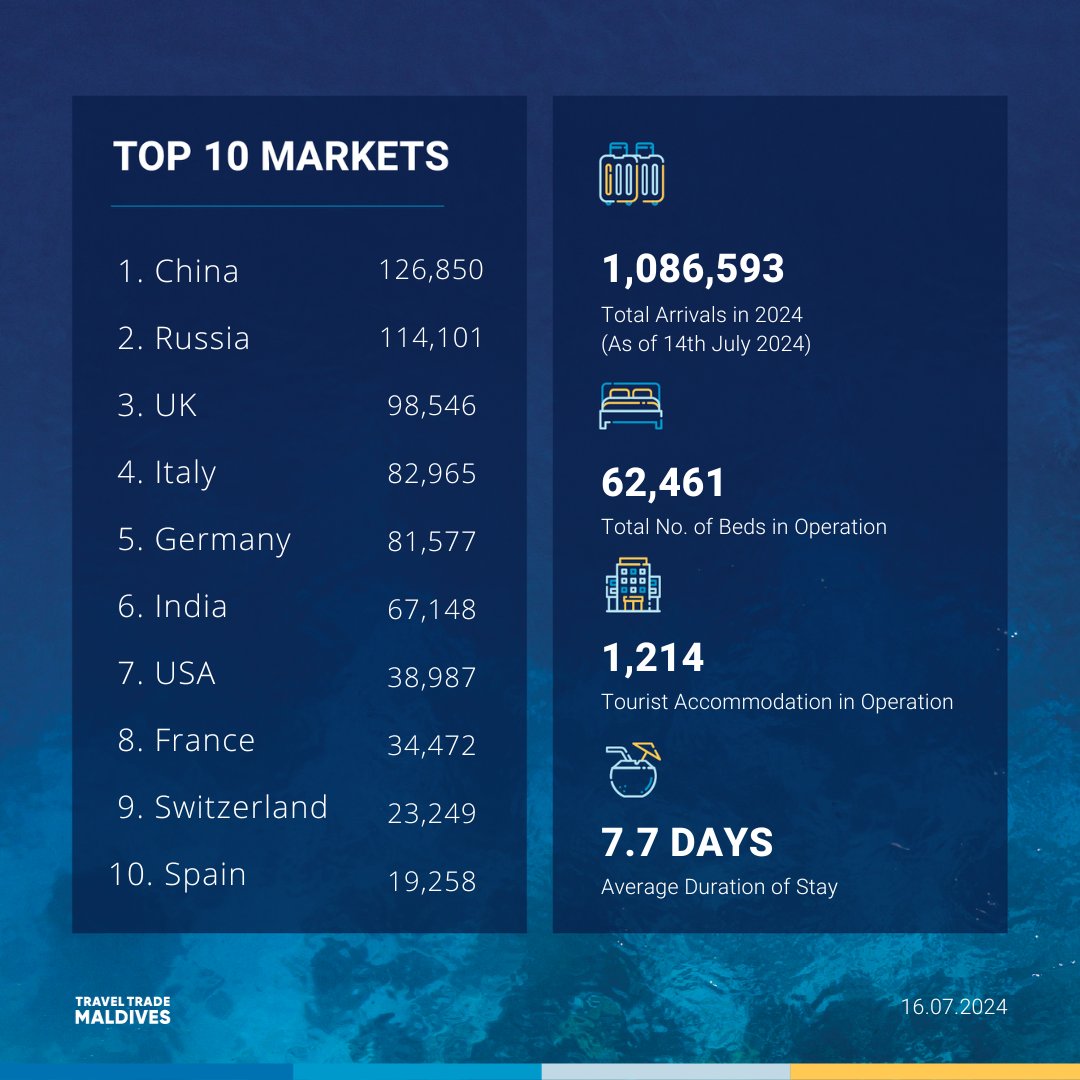This screenshot has height=1080, width=1080.
Task: Select the '1. China' row label
Action: (x=178, y=271)
